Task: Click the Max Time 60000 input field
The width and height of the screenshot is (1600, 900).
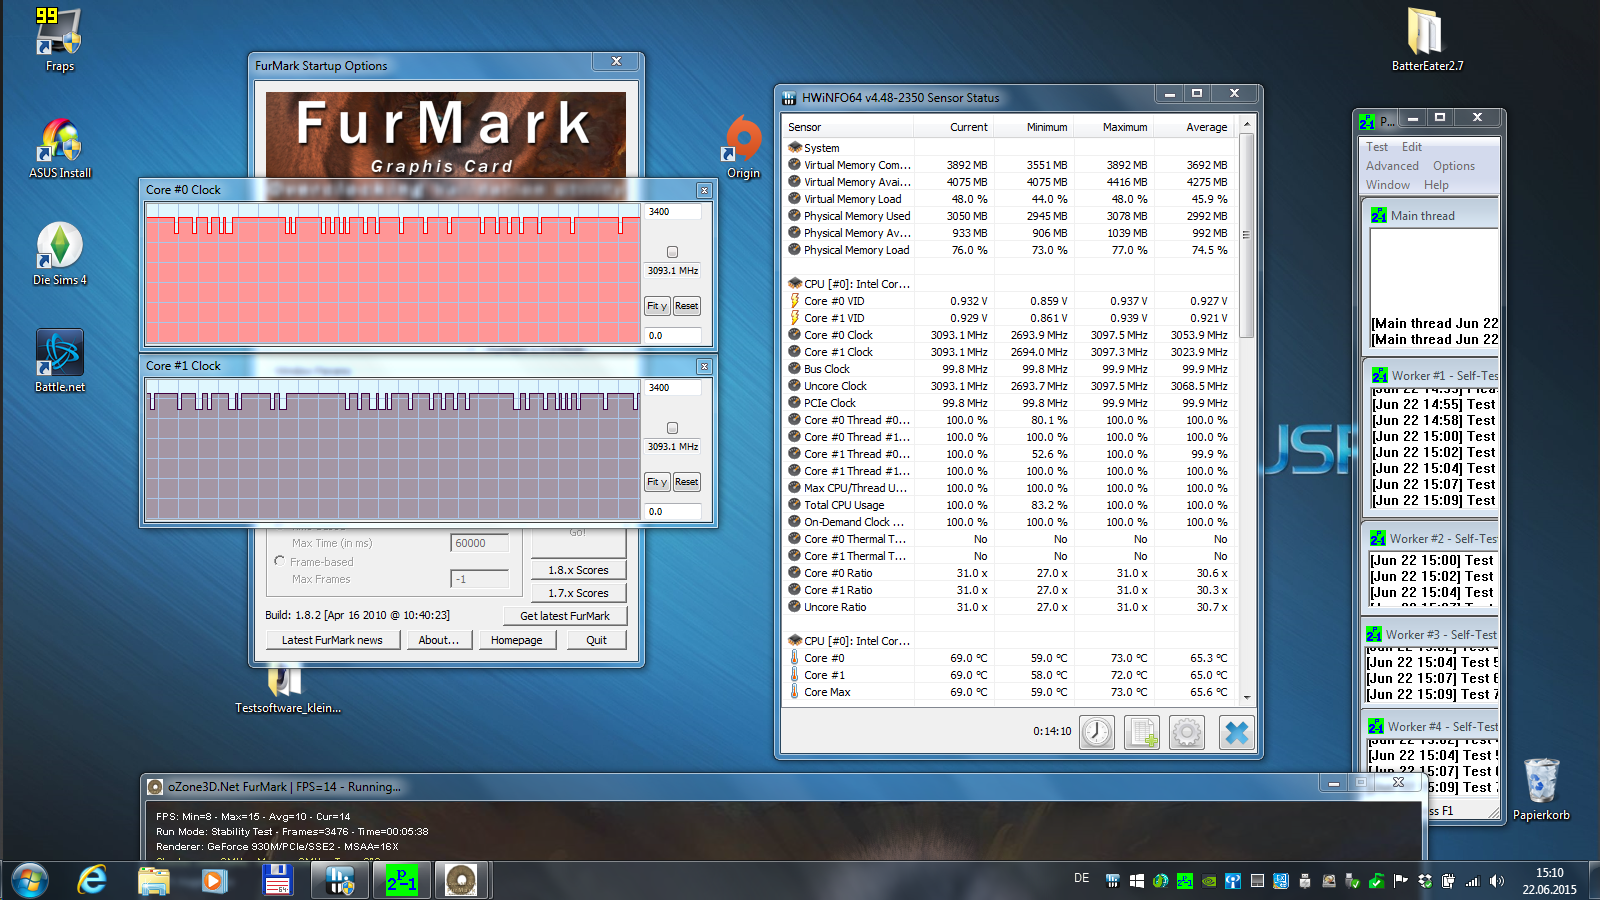Action: click(479, 543)
